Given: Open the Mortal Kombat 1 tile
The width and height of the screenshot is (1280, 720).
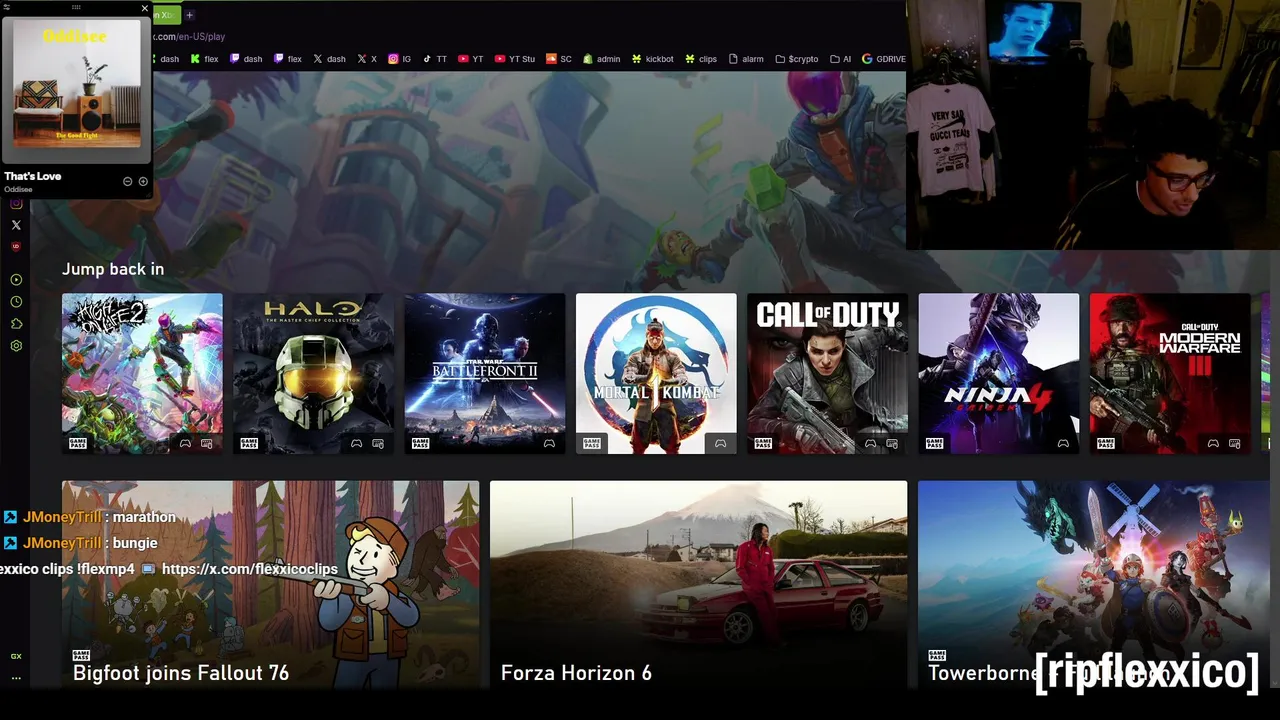Looking at the screenshot, I should (x=656, y=373).
